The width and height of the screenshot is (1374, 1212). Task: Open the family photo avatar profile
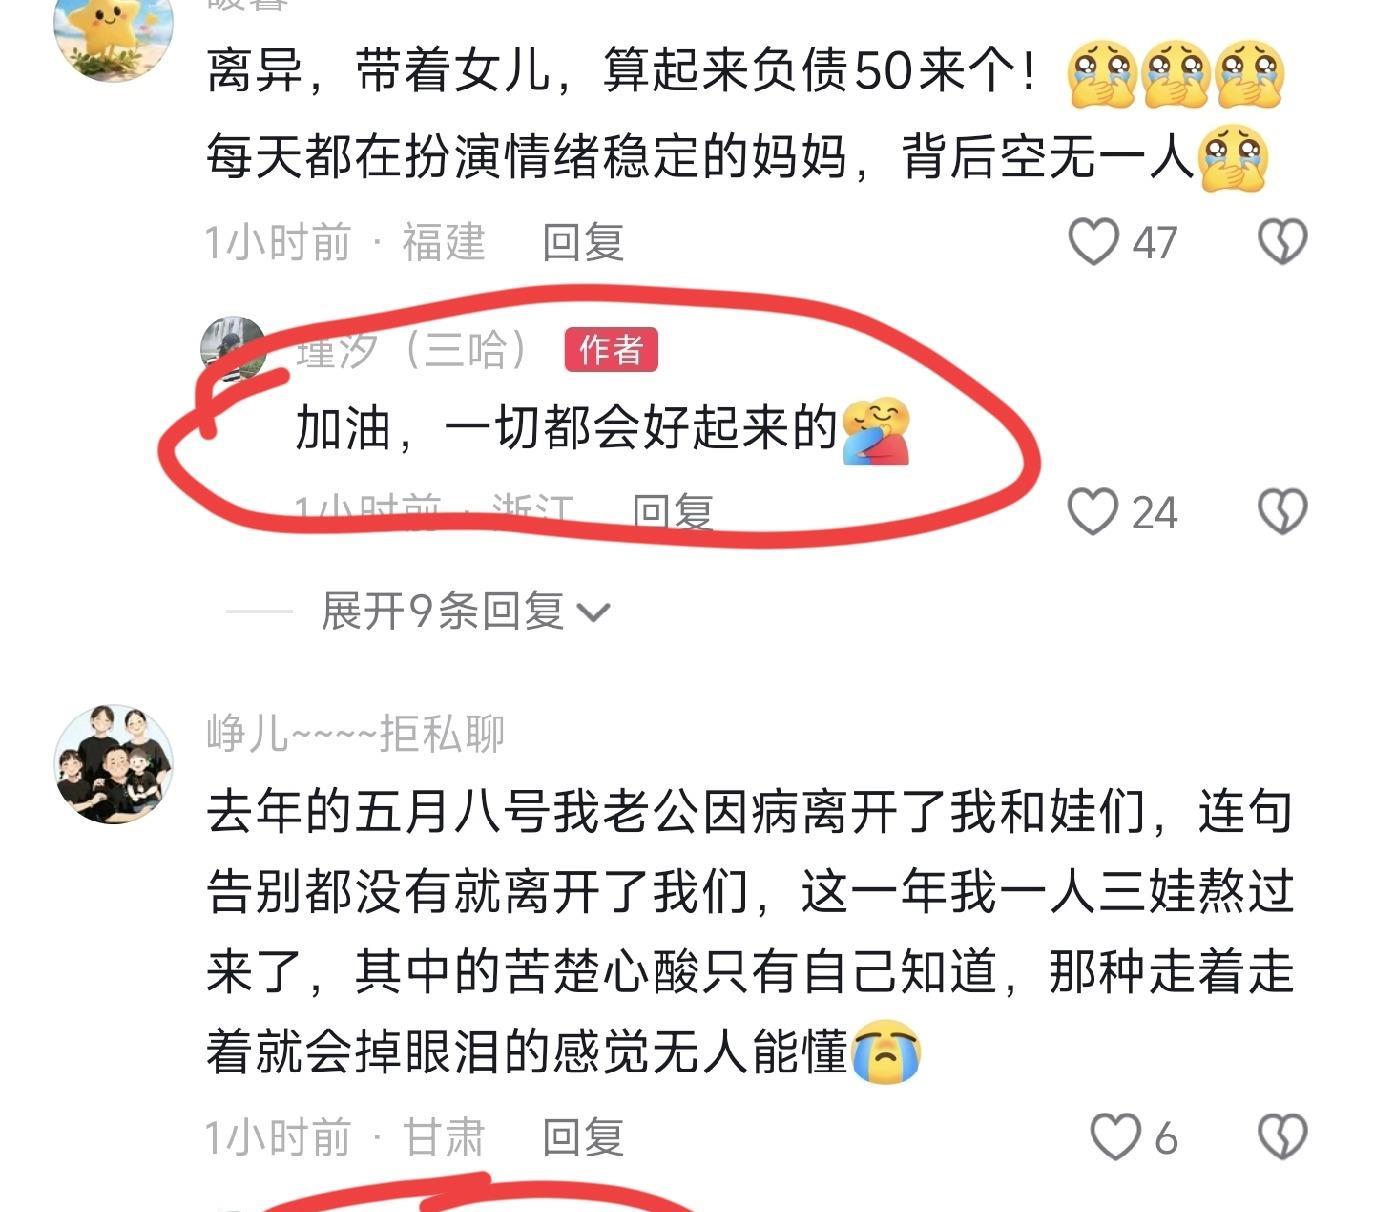coord(113,764)
